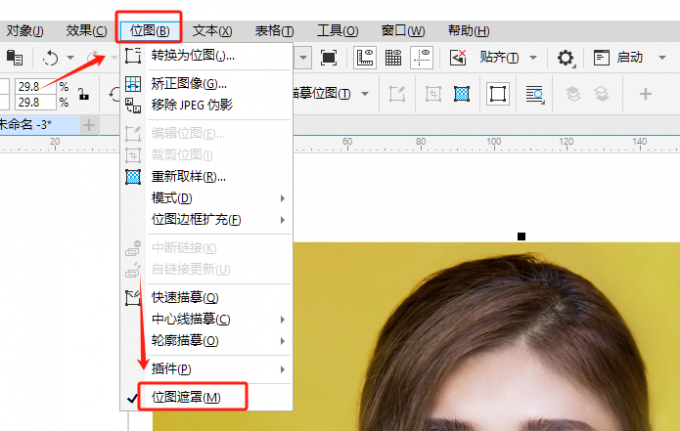Open the options gear icon

pos(565,57)
